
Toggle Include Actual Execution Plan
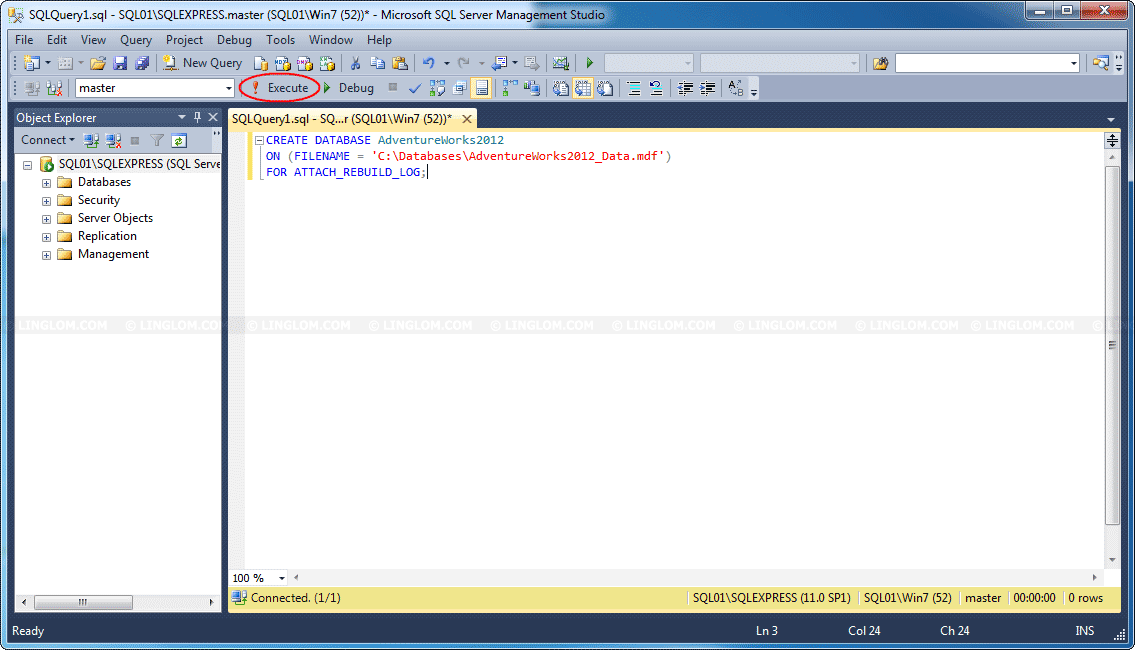(x=508, y=88)
